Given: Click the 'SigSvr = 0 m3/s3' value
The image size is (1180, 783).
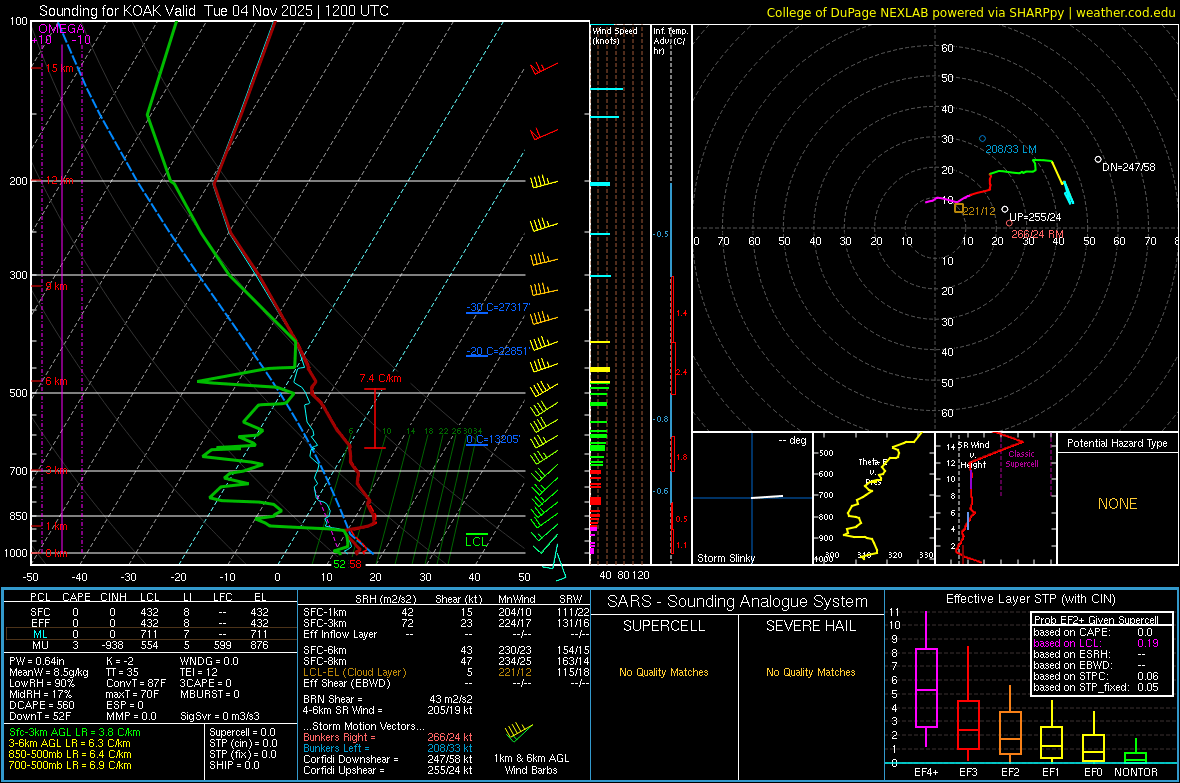Looking at the screenshot, I should pyautogui.click(x=220, y=717).
